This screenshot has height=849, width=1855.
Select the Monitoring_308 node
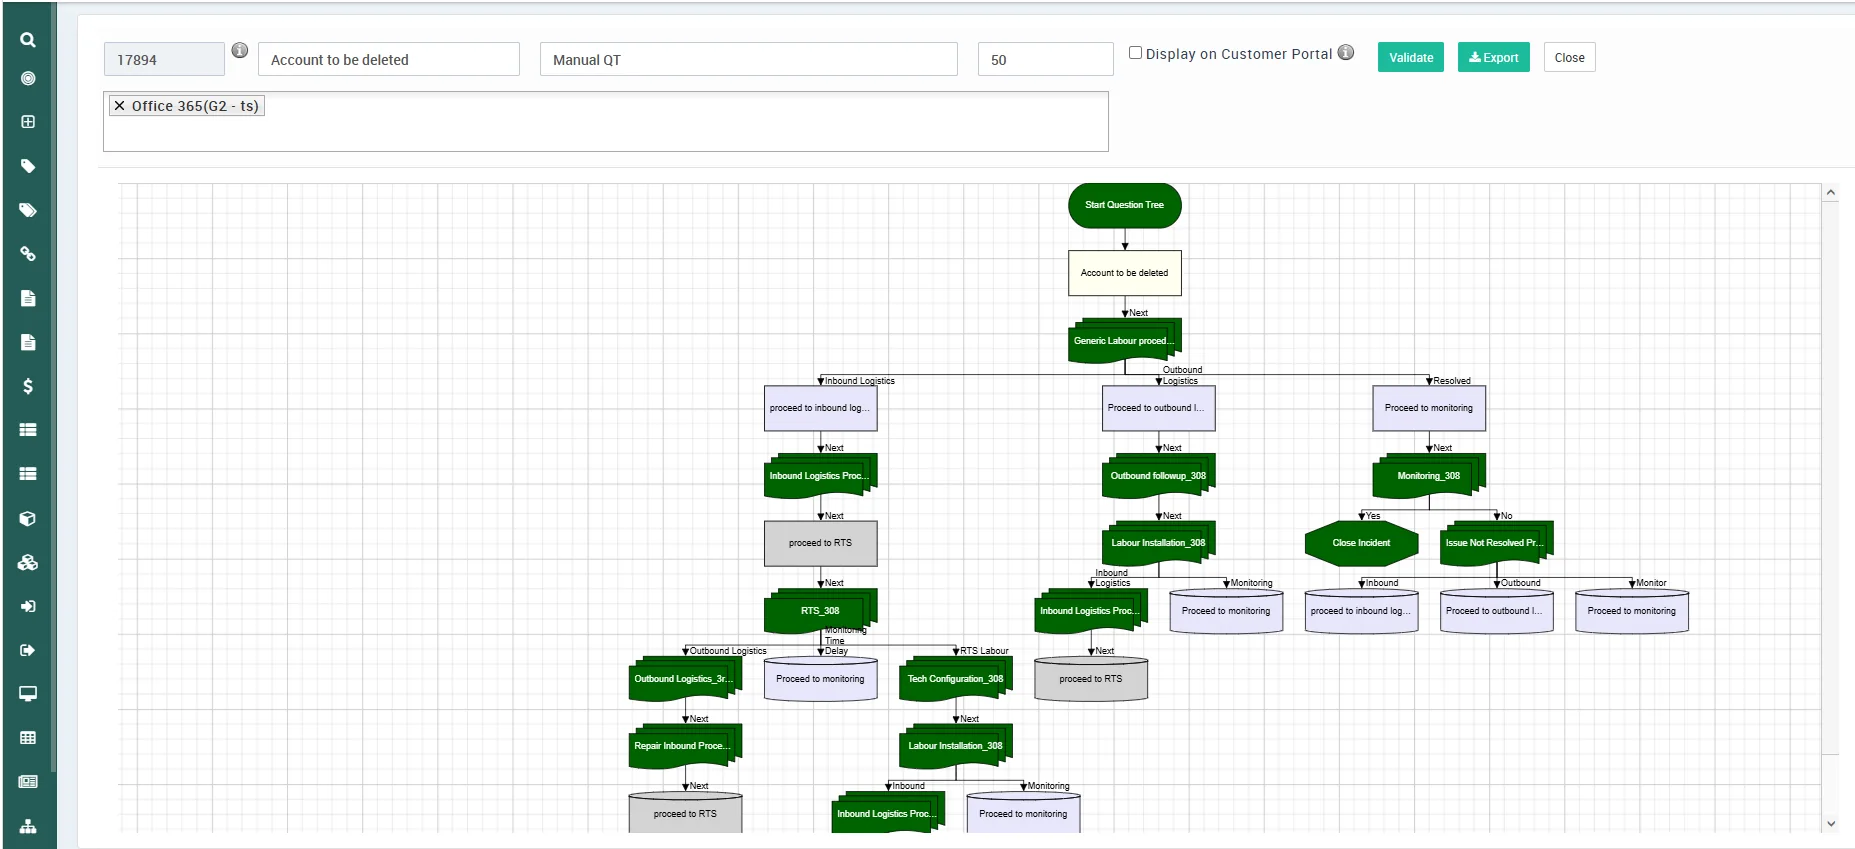coord(1428,476)
